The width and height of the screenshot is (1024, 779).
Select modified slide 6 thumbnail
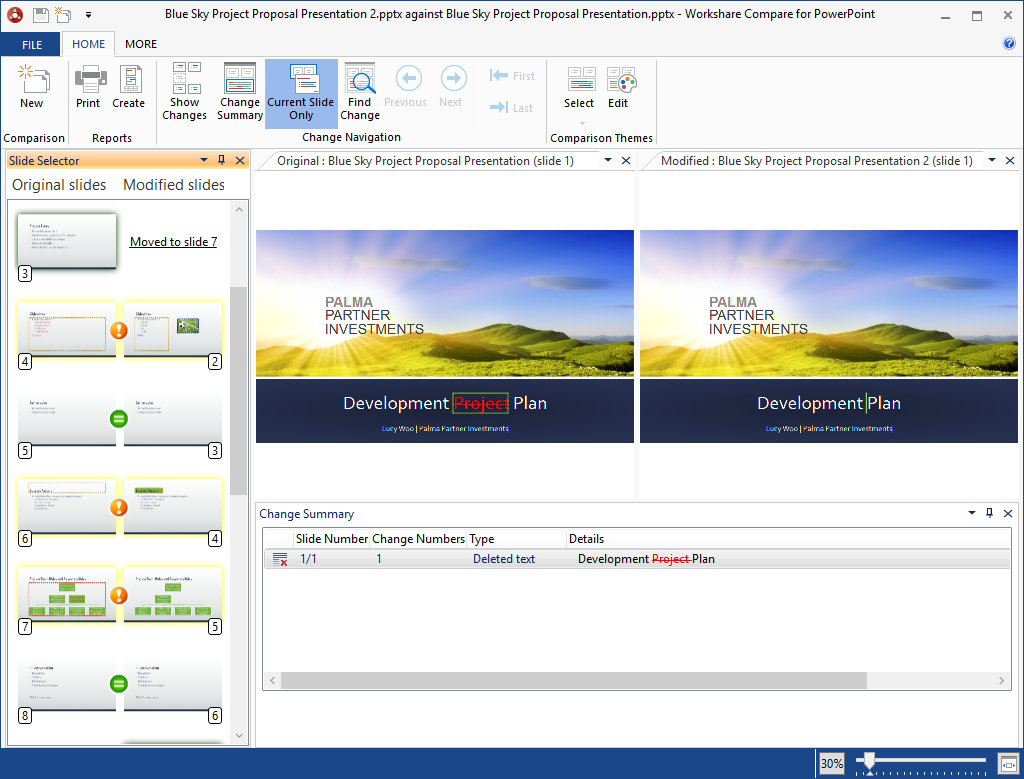[x=173, y=683]
